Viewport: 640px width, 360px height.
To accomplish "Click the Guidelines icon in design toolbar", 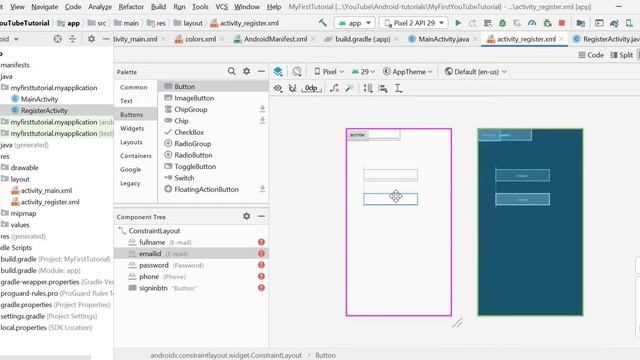I will pos(398,88).
